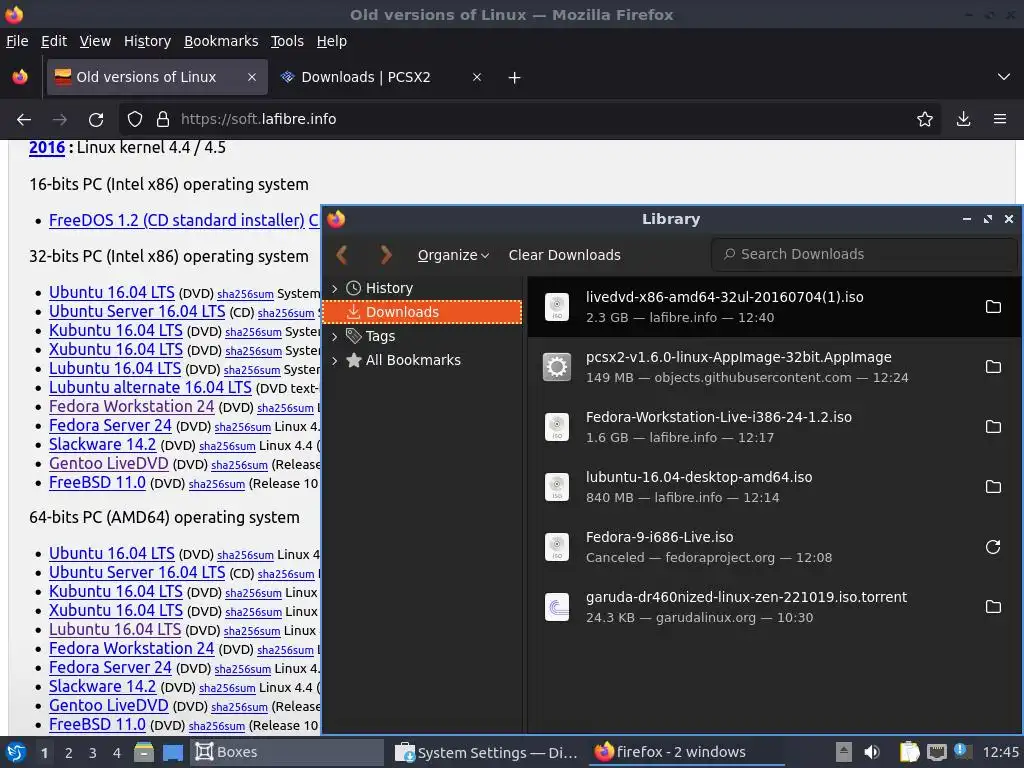Screen dimensions: 1024x768
Task: Go back in the Library window
Action: (342, 255)
